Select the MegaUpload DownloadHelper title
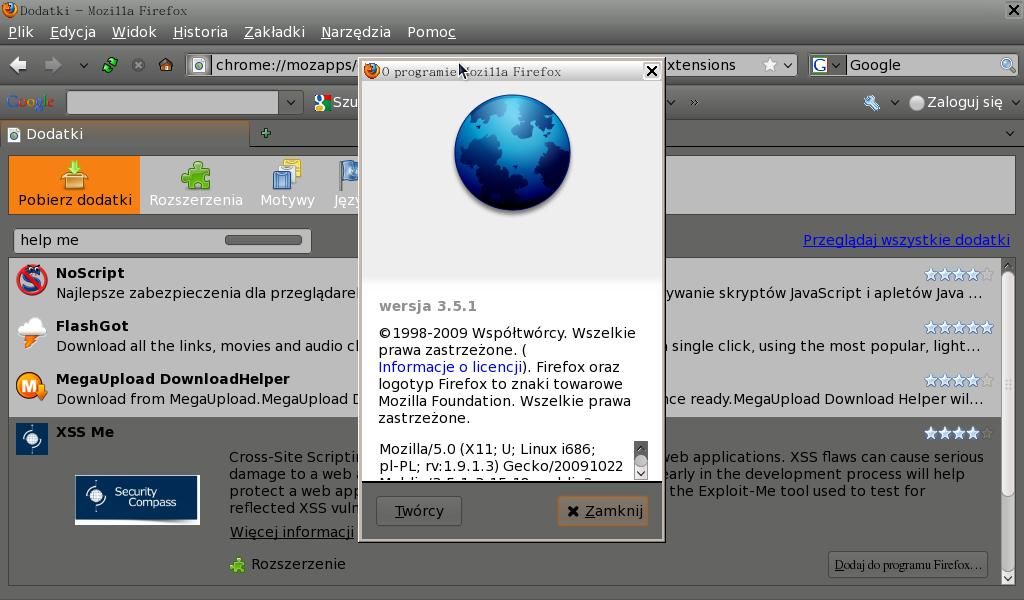The width and height of the screenshot is (1024, 600). [172, 379]
